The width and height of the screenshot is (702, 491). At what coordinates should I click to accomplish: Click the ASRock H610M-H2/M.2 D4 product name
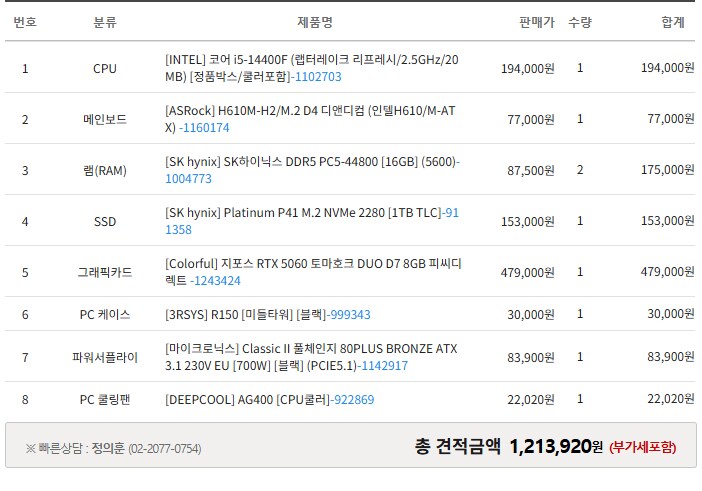coord(310,119)
